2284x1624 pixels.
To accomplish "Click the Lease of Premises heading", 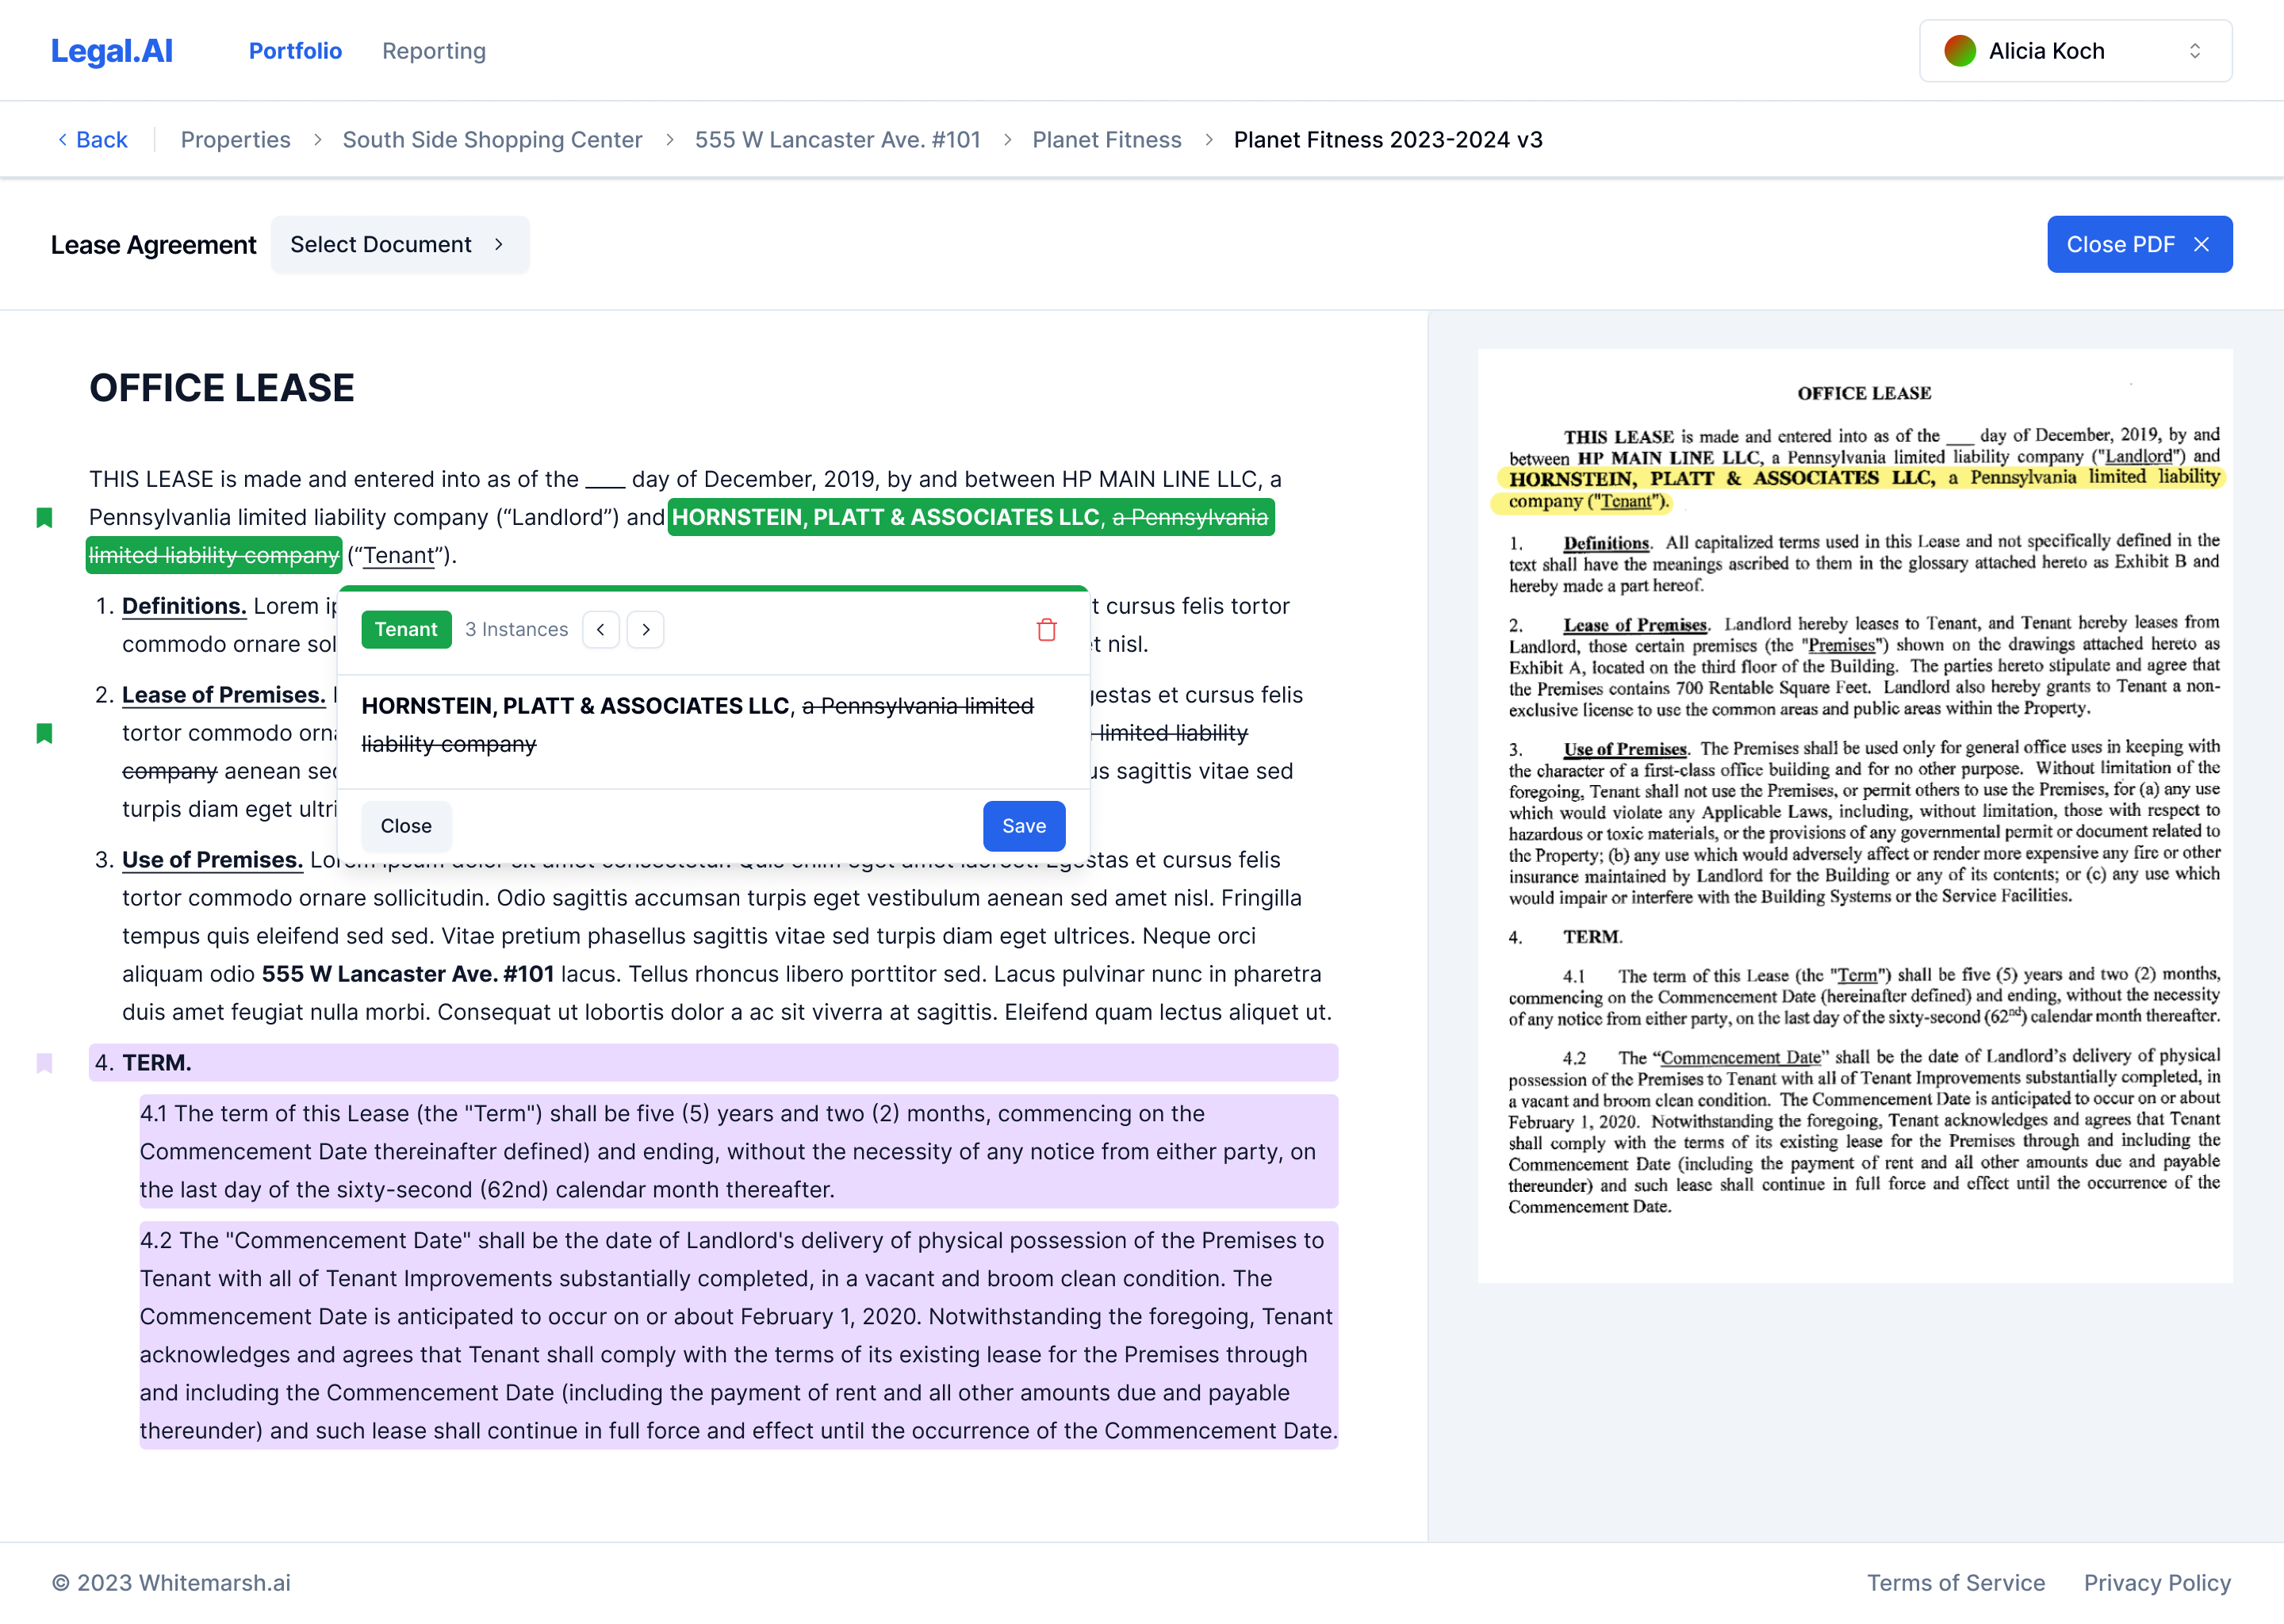I will point(224,696).
